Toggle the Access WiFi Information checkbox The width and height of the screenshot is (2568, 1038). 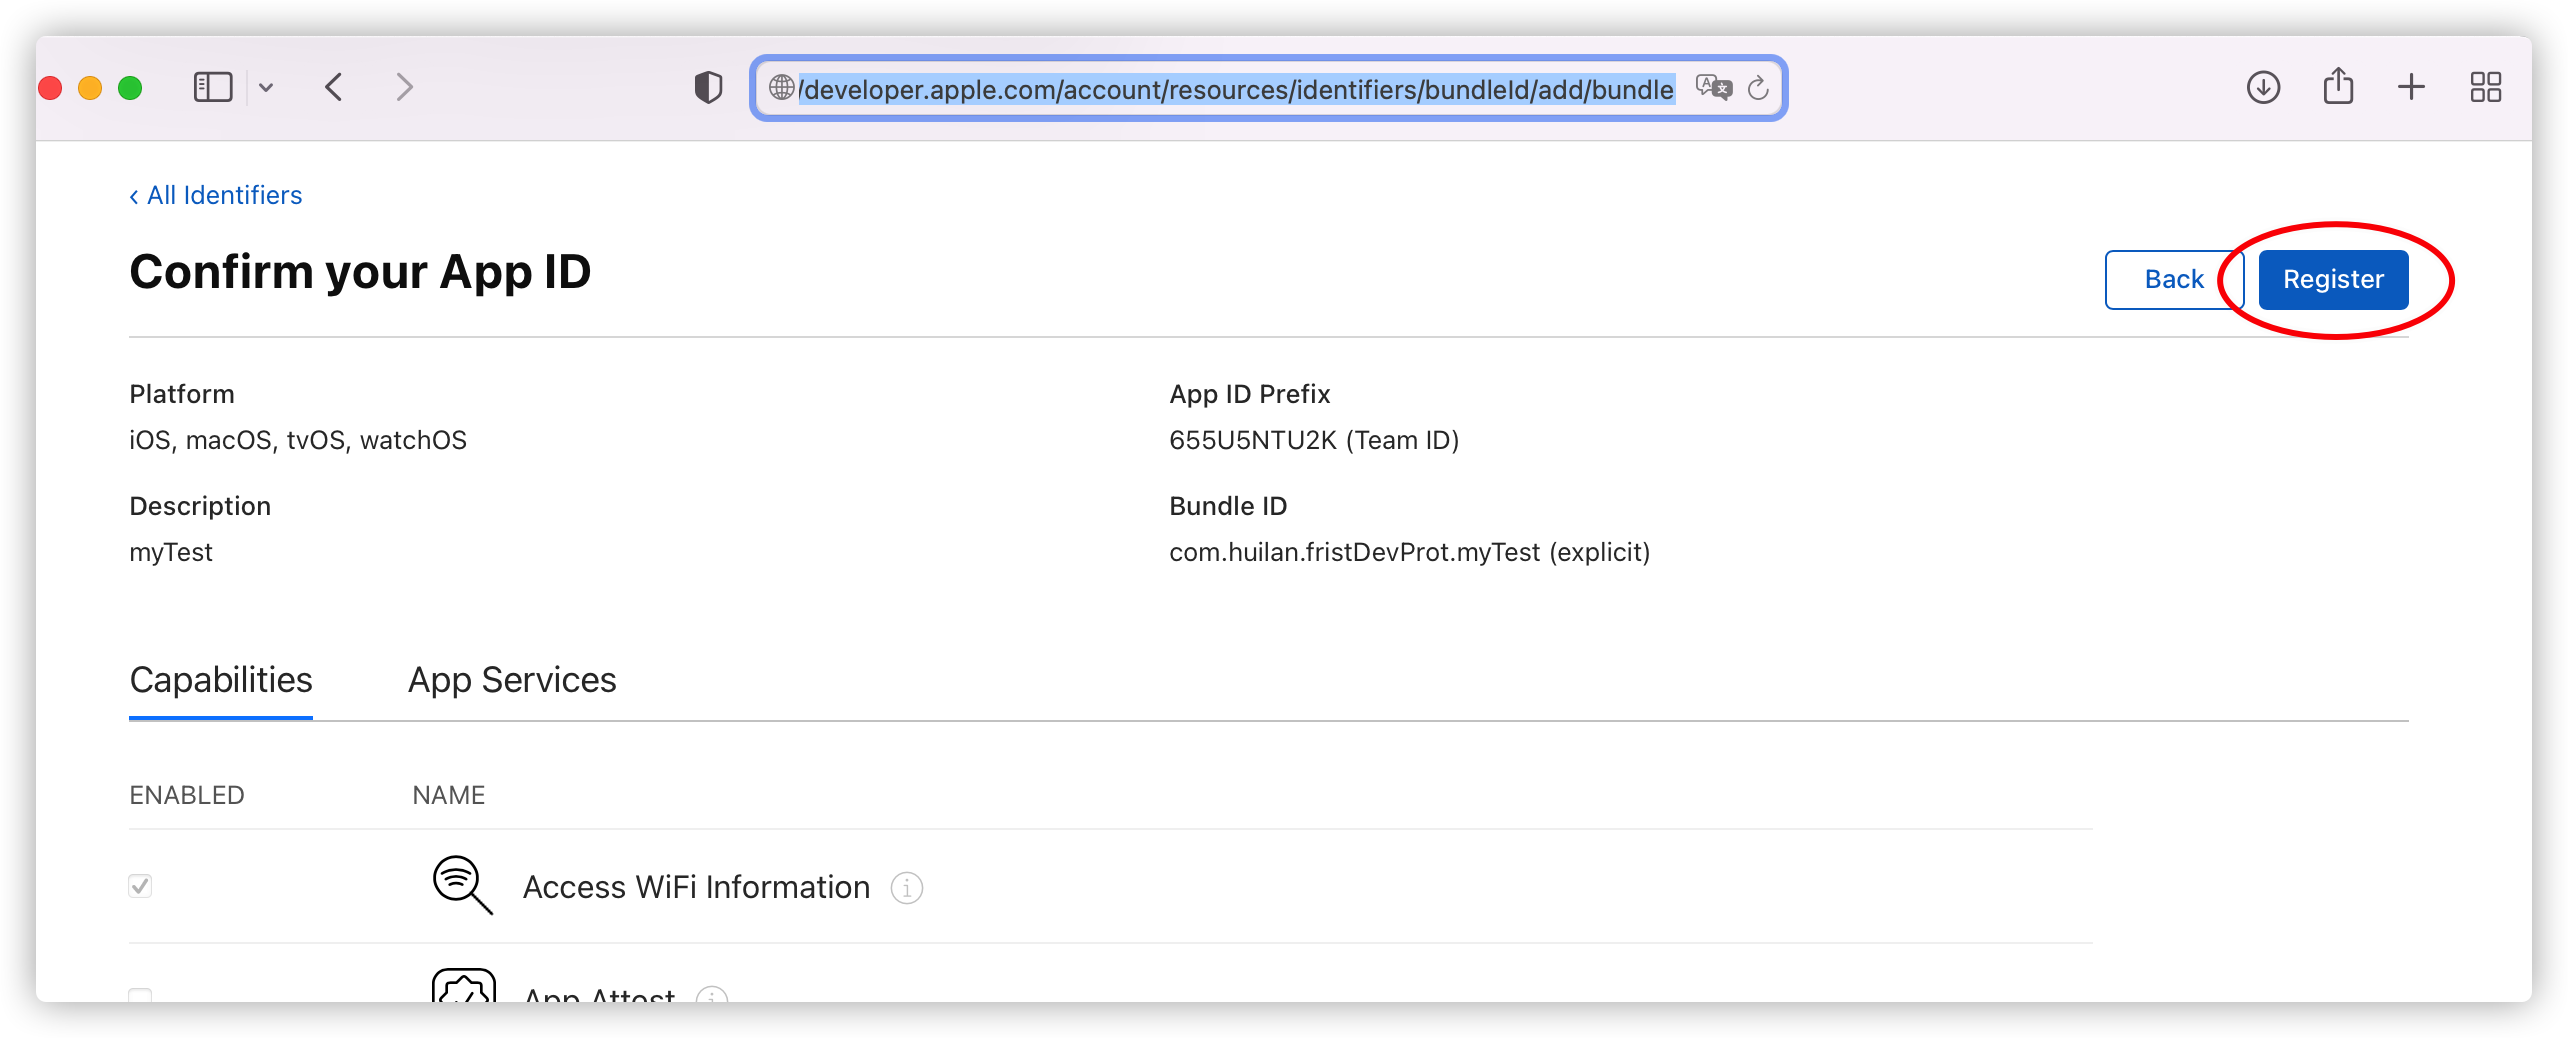pyautogui.click(x=140, y=886)
